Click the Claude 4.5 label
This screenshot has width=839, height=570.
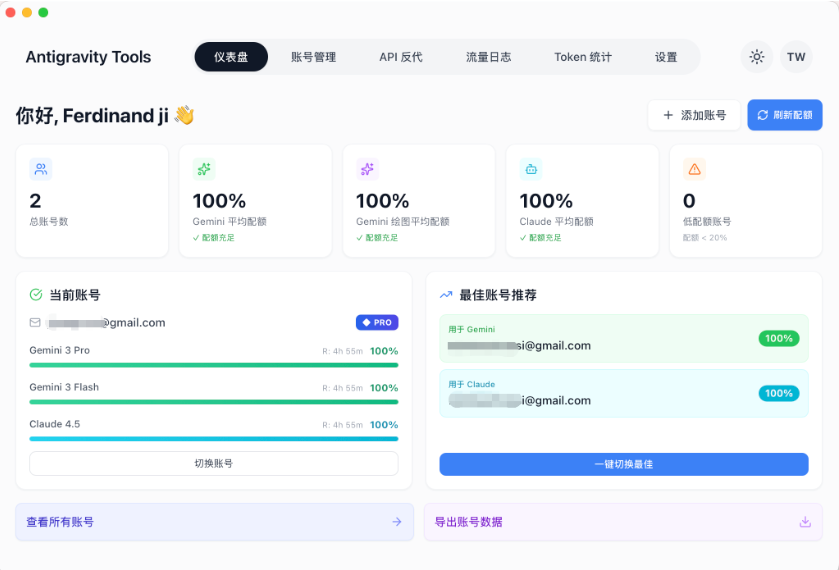point(55,424)
